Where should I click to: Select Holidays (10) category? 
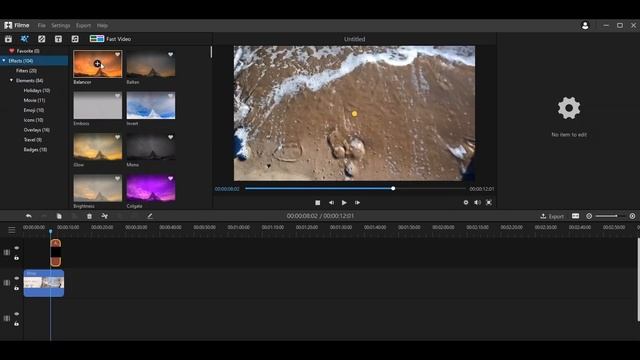pos(37,90)
